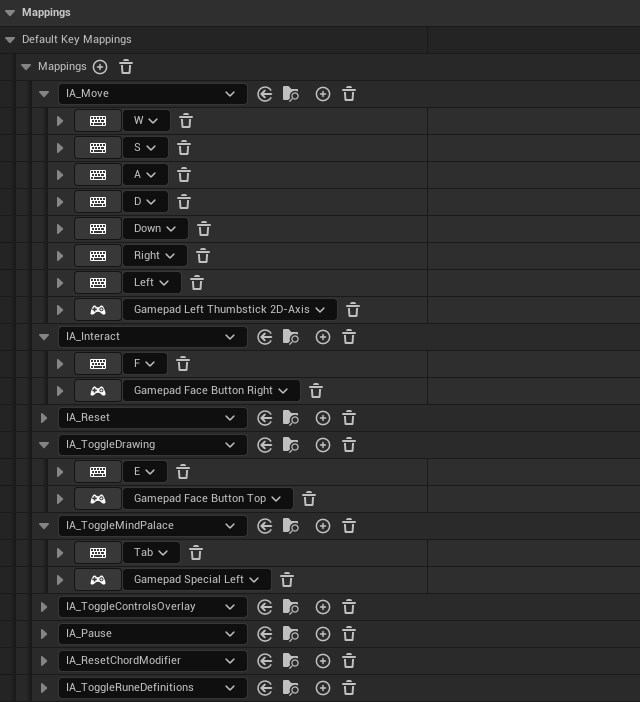This screenshot has height=702, width=640.
Task: Remove the Down key binding
Action: 204,229
